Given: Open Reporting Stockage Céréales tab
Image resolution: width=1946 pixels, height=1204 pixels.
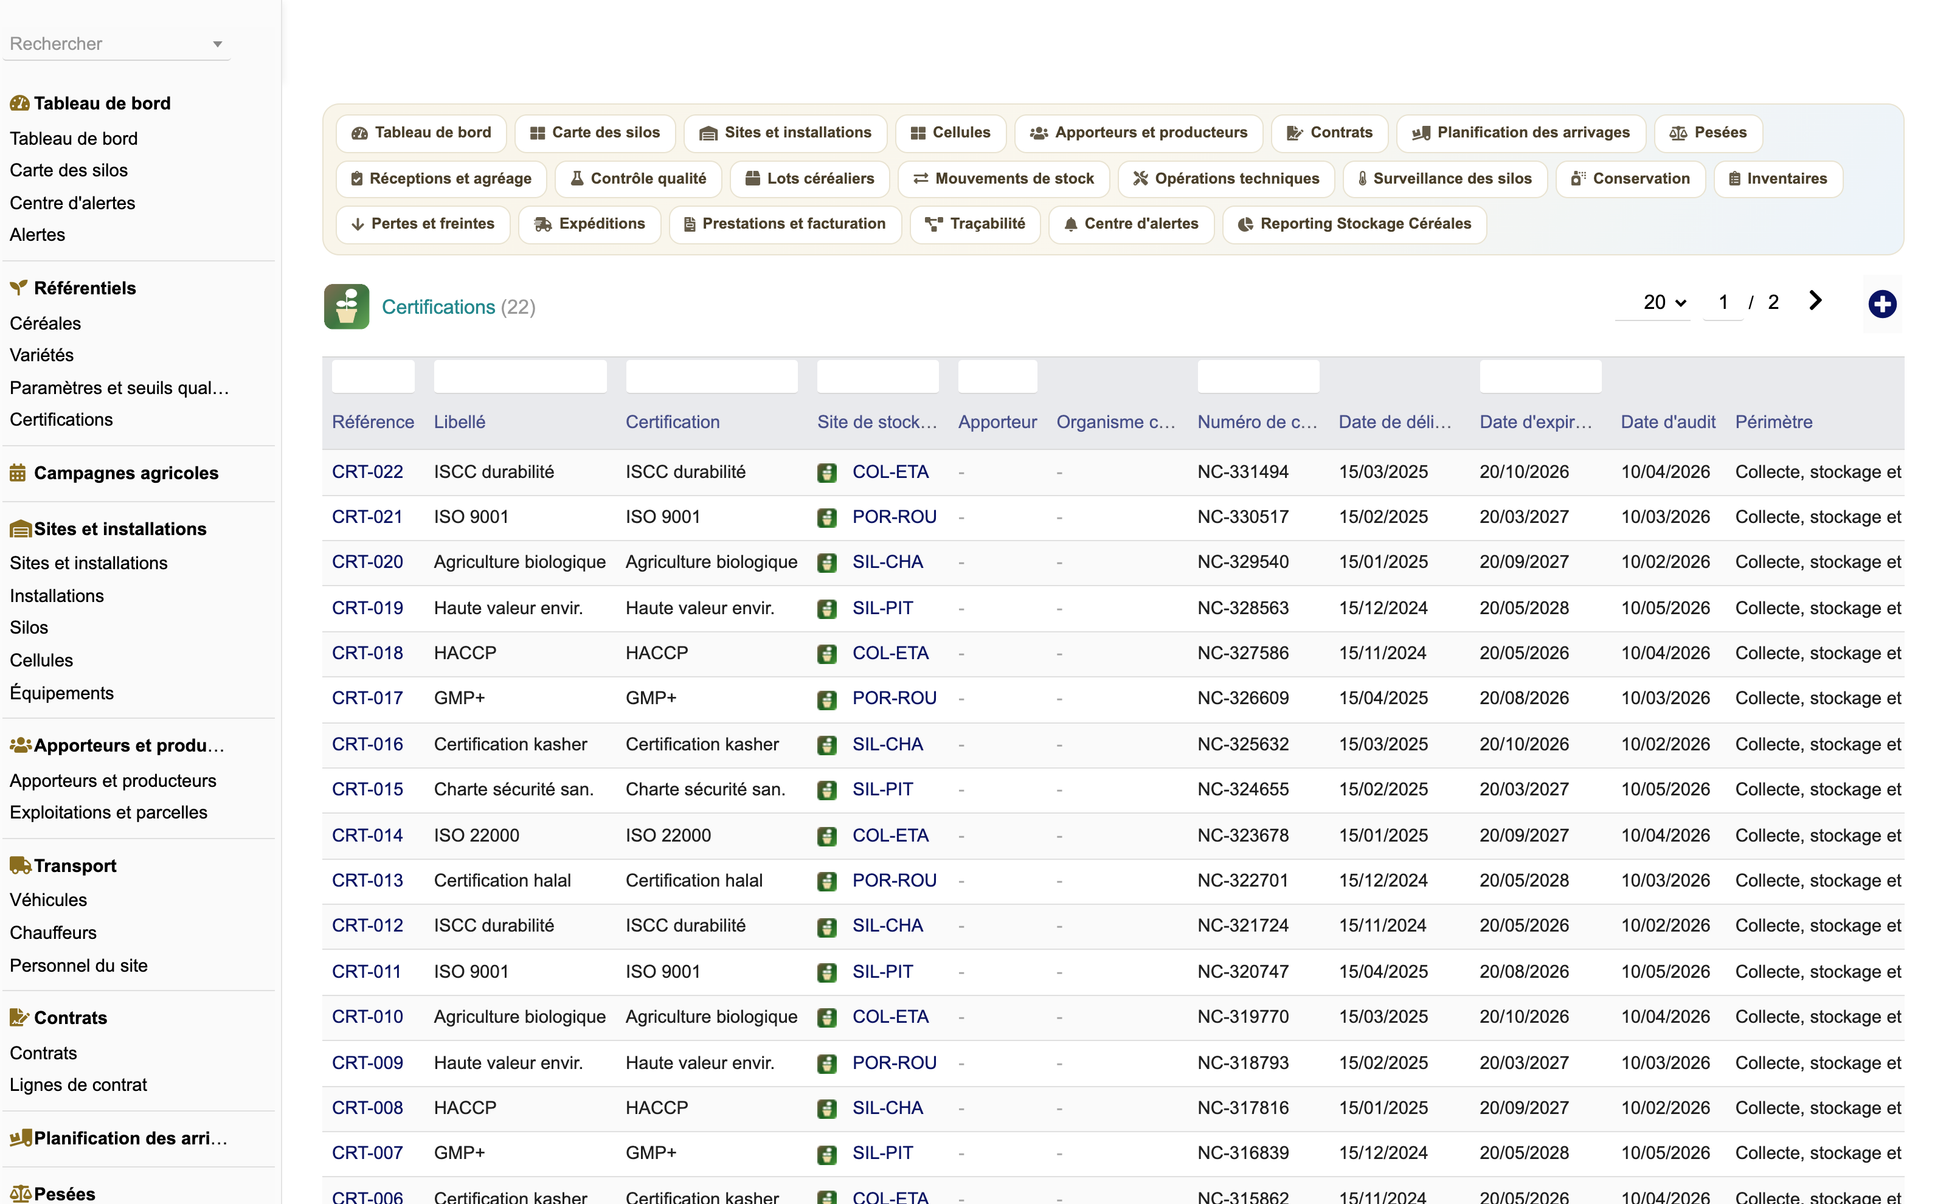Looking at the screenshot, I should (x=1354, y=224).
